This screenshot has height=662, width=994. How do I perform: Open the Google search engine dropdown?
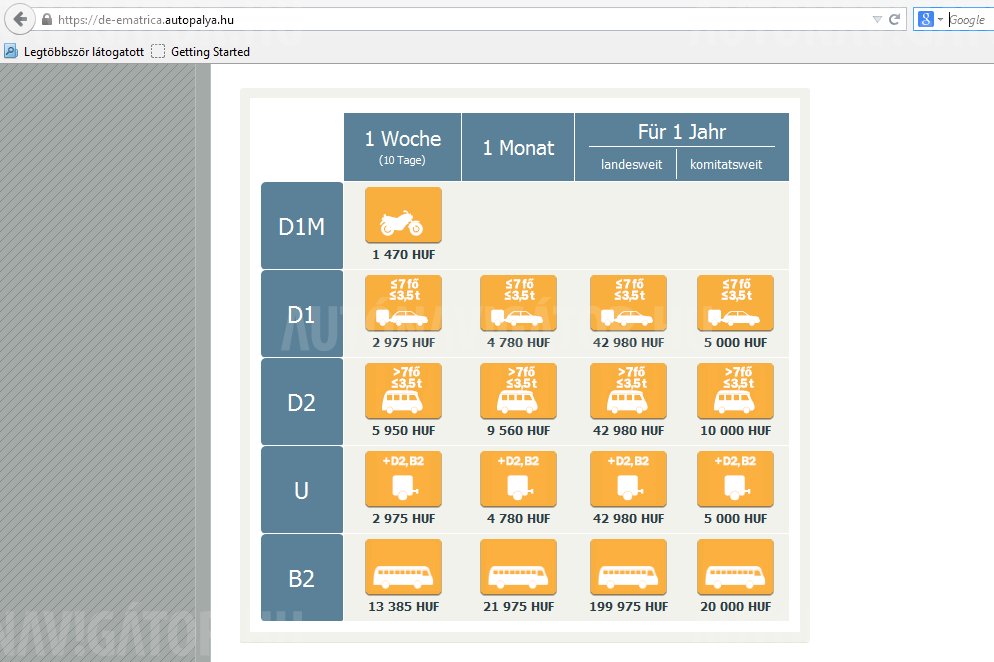point(930,19)
